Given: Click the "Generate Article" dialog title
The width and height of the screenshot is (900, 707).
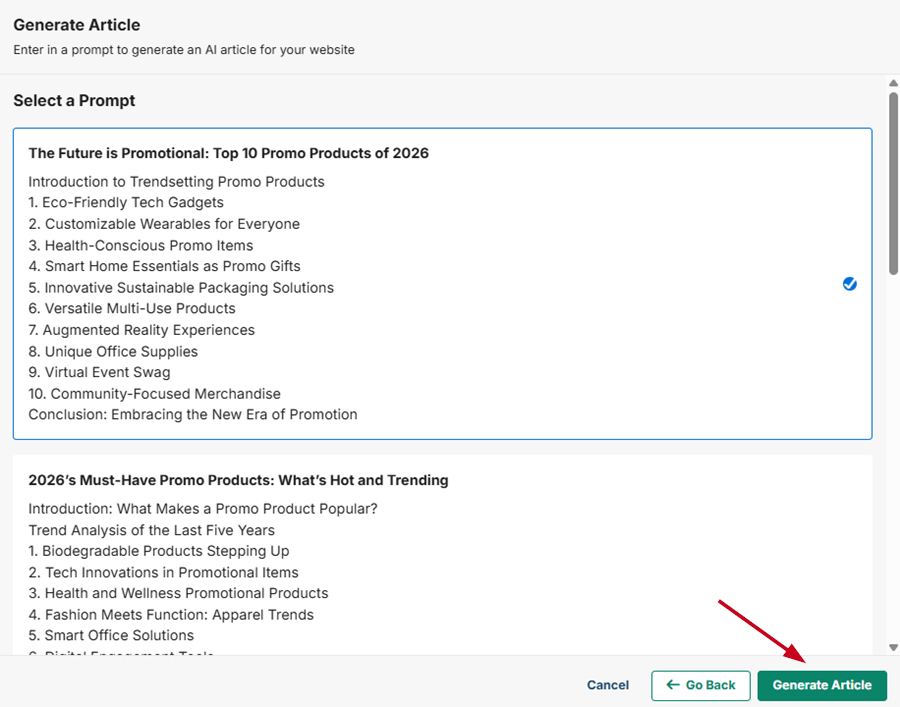Looking at the screenshot, I should tap(77, 25).
